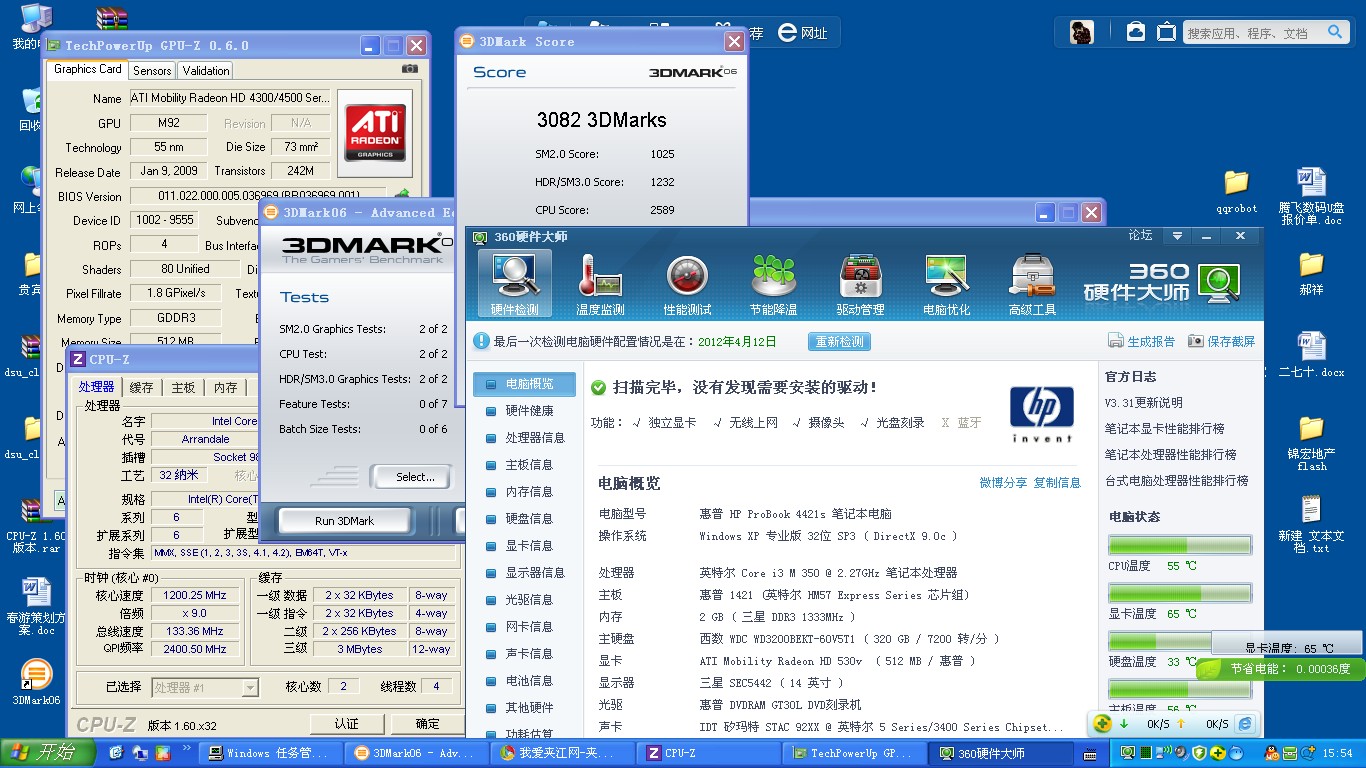
Task: Open 笔记本显卡性能排行榜 link
Action: 1164,428
